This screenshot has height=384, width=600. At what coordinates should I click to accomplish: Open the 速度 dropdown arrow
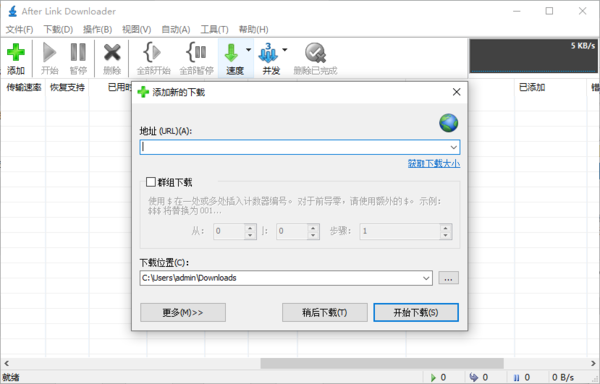pos(248,50)
